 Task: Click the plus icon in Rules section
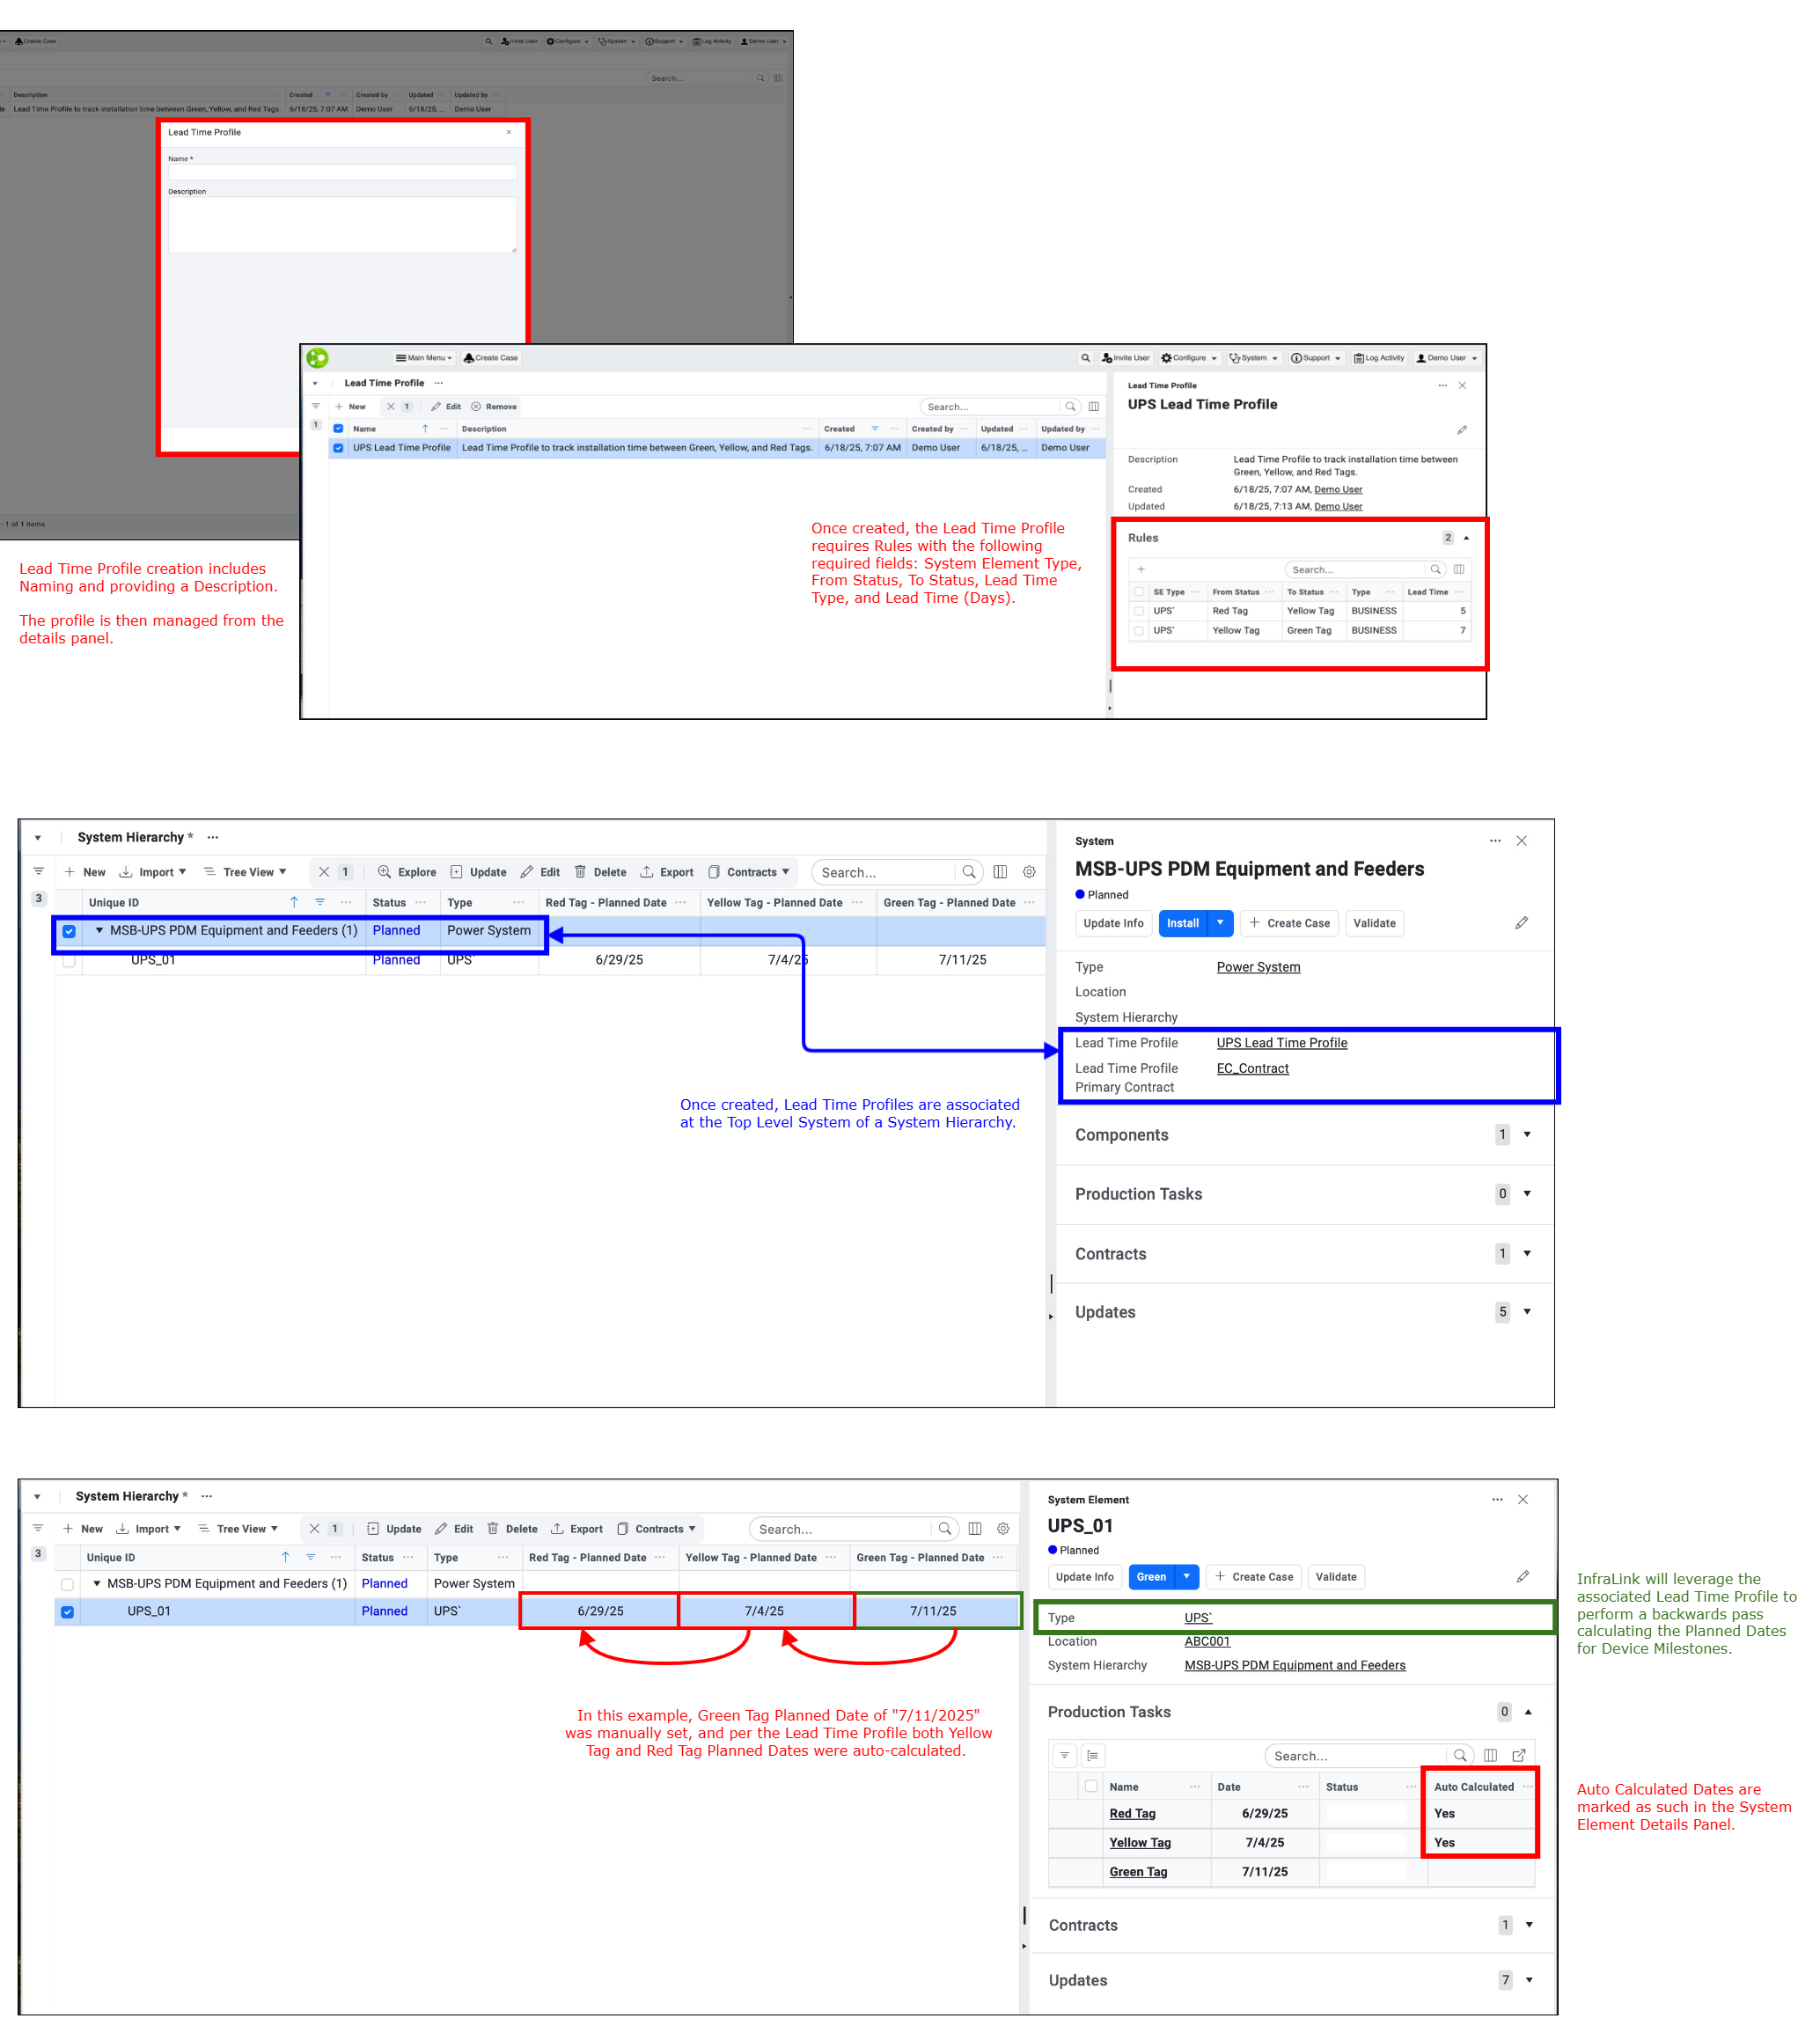(1140, 569)
